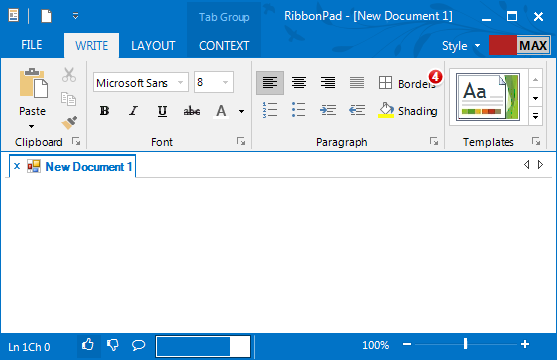Toggle bold formatting
Screen dimensions: 557x360
pyautogui.click(x=104, y=111)
